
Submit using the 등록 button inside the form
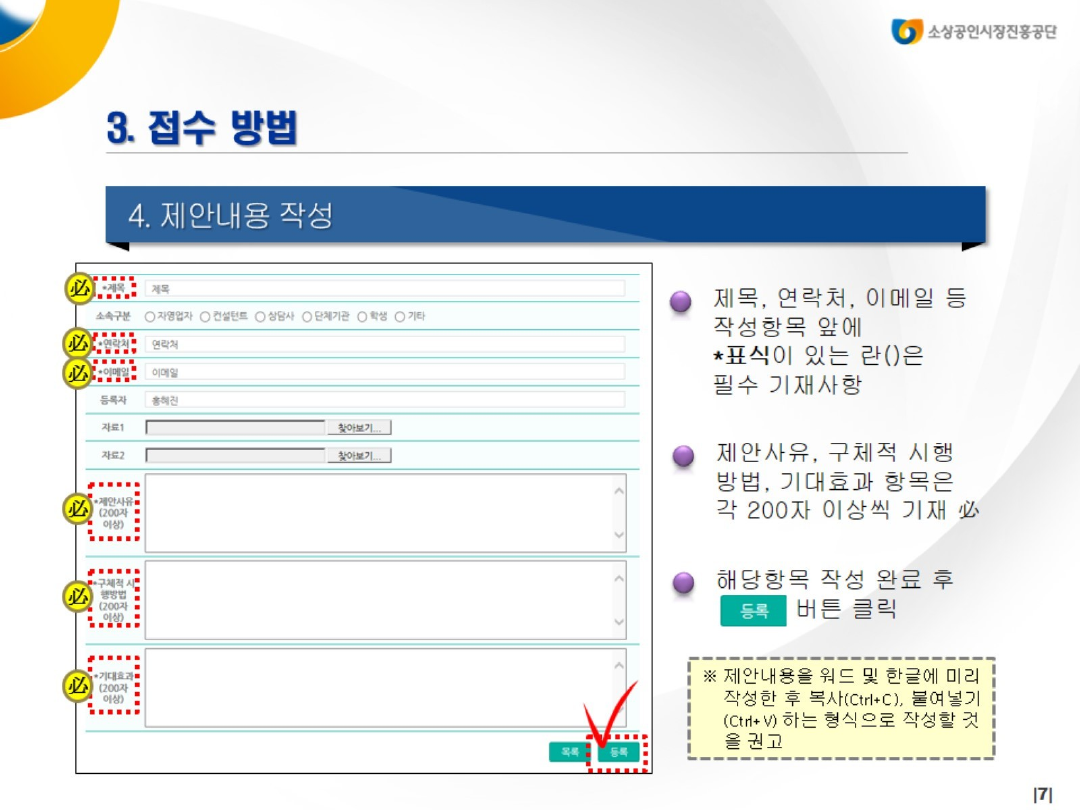pos(619,752)
